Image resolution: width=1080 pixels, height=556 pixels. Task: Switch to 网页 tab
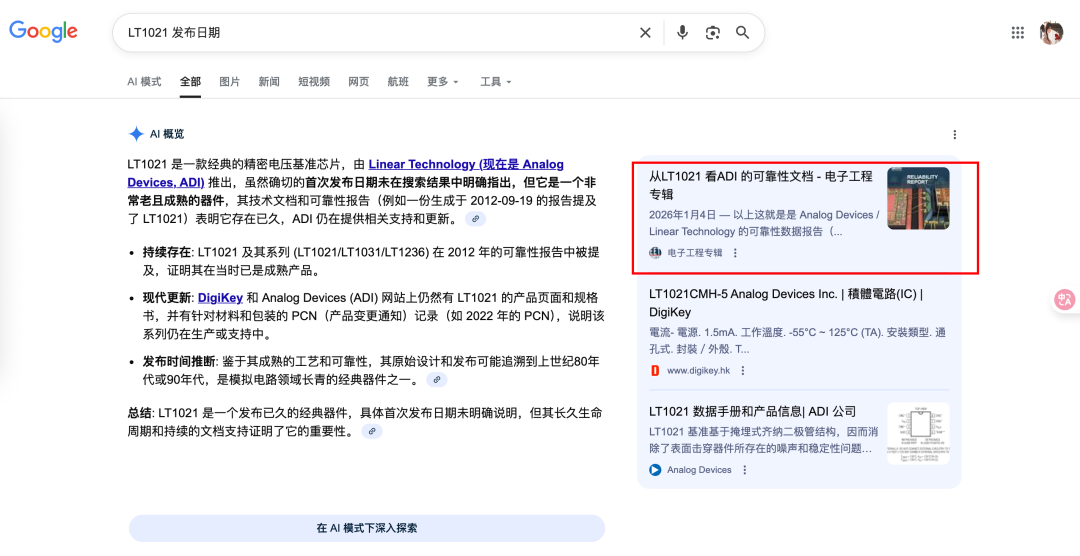coord(359,81)
